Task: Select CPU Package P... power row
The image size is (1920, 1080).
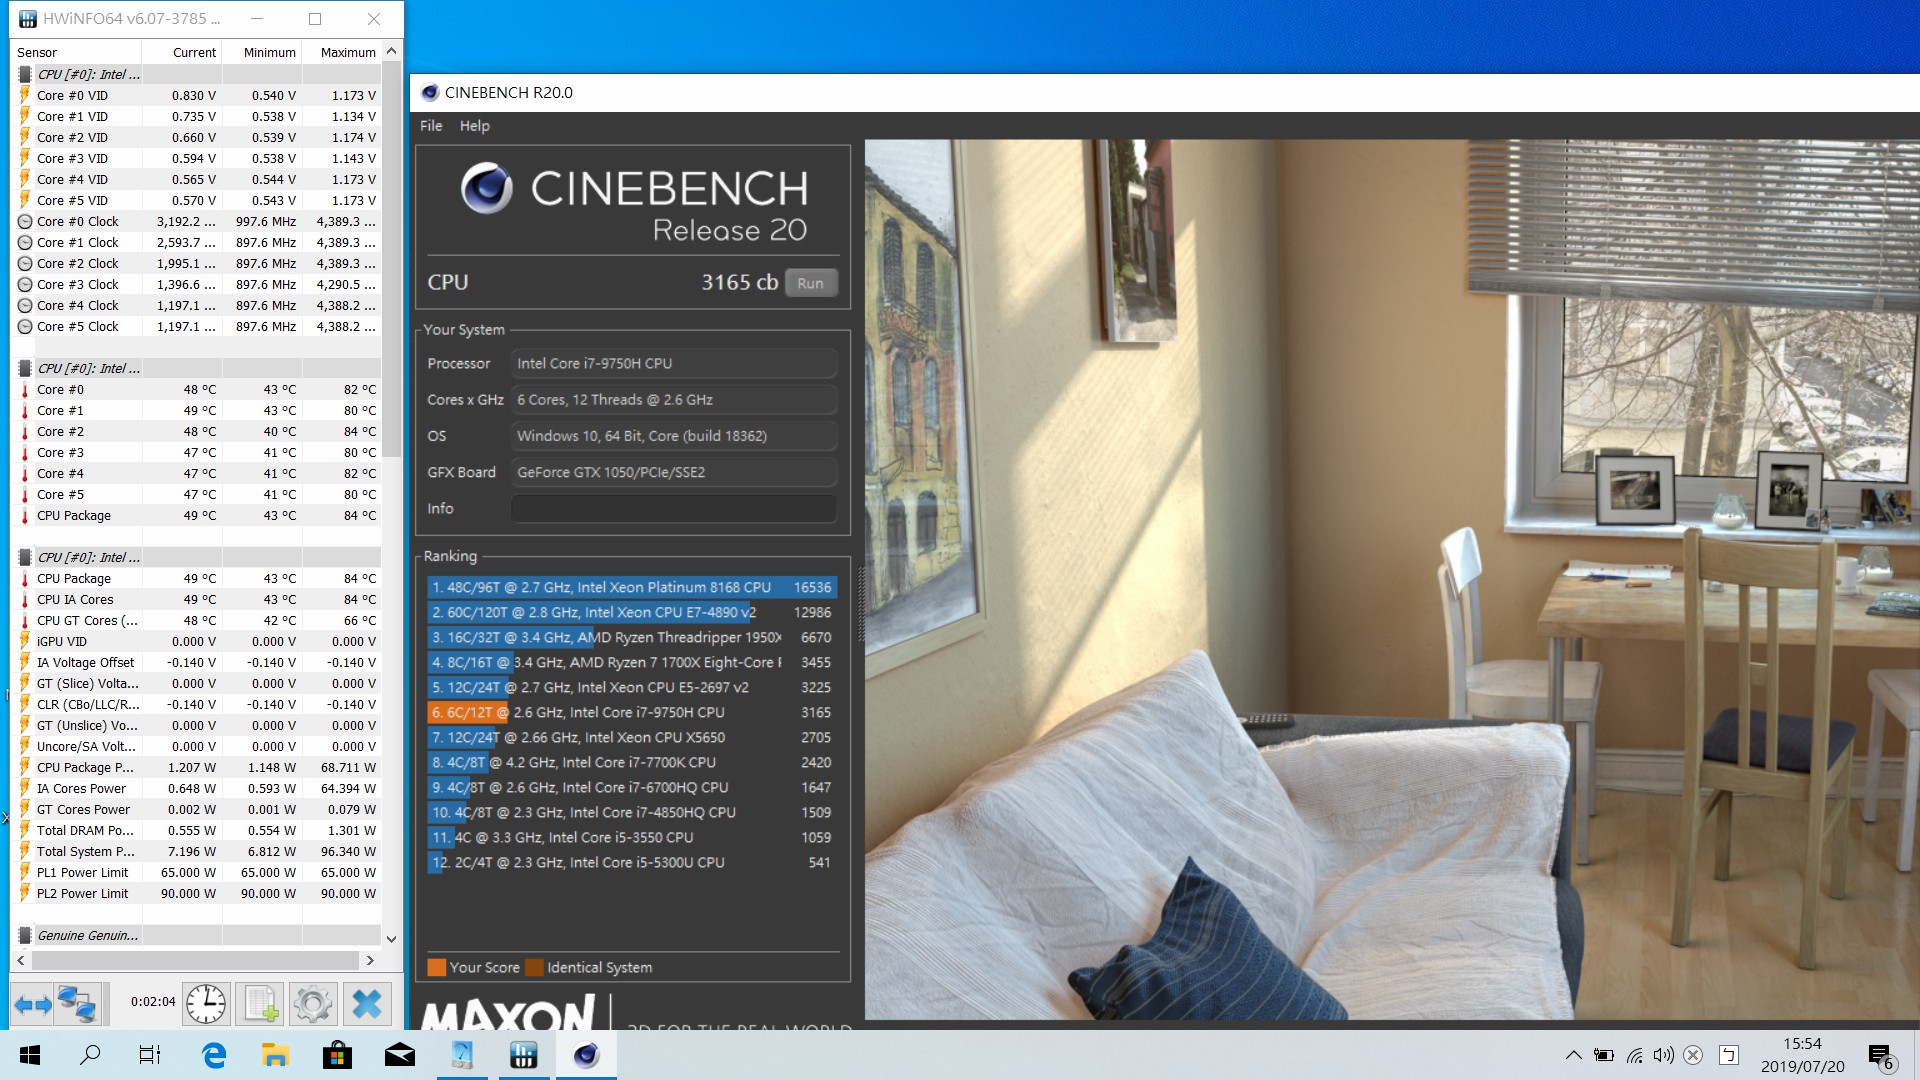Action: click(x=198, y=768)
